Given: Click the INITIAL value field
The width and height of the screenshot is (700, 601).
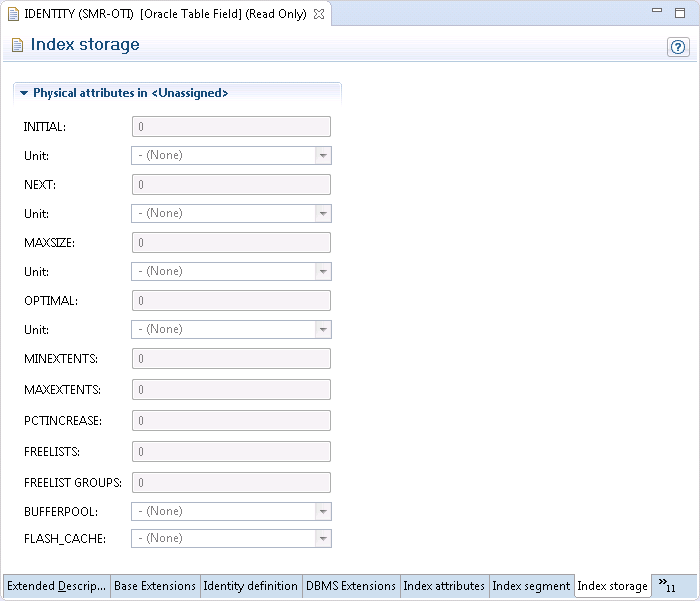Looking at the screenshot, I should click(x=231, y=127).
